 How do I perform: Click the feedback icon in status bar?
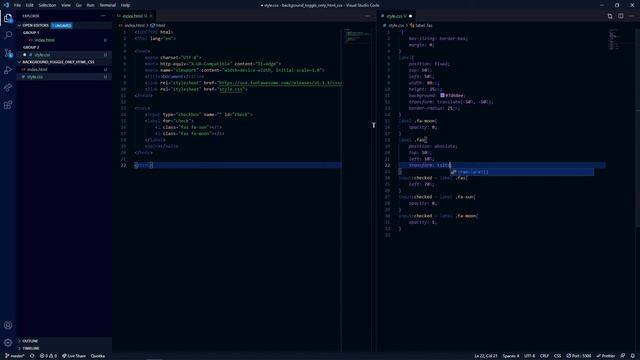click(x=623, y=356)
